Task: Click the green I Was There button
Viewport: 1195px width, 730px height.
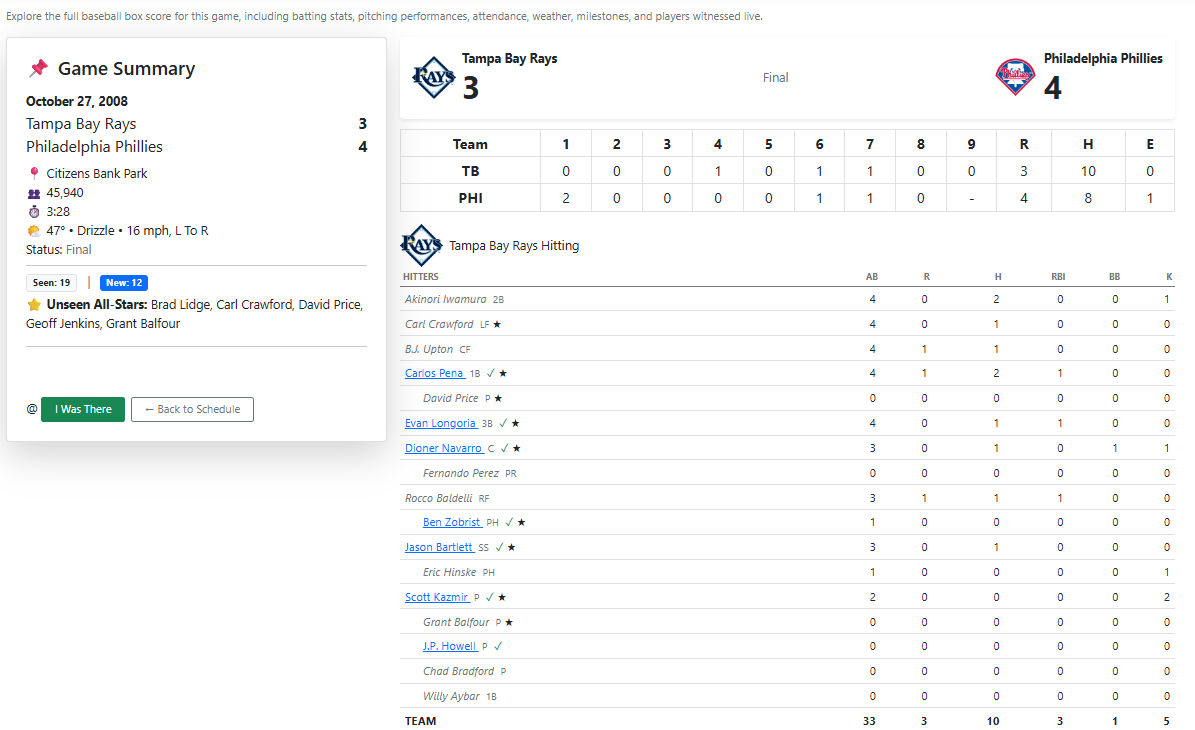Action: pyautogui.click(x=83, y=409)
